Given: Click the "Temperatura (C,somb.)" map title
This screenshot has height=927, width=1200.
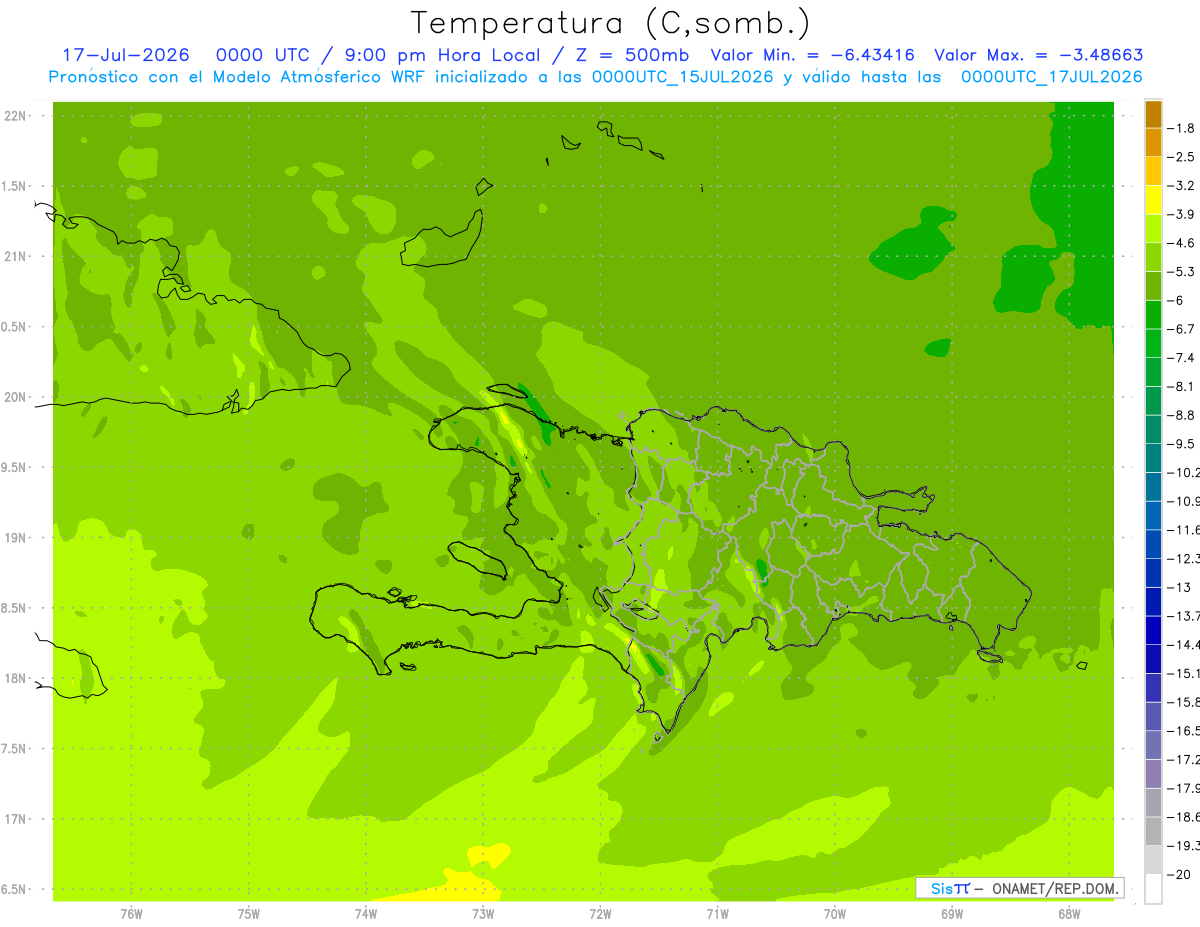Looking at the screenshot, I should click(610, 23).
